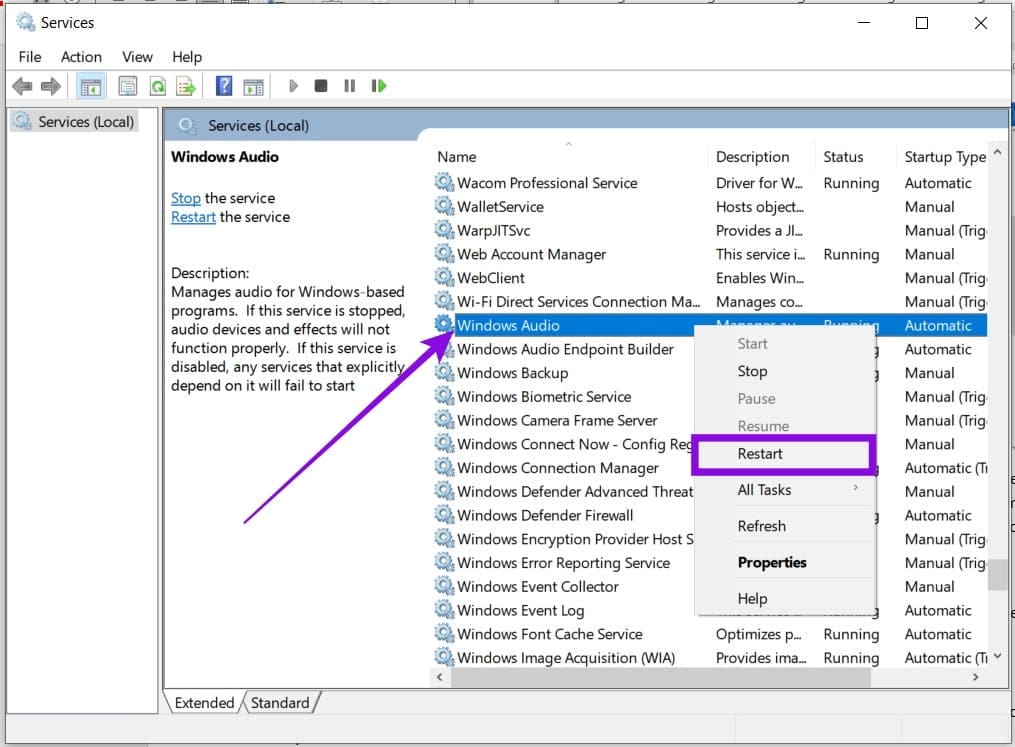Click the Forward arrow toolbar icon
Viewport: 1015px width, 747px height.
click(50, 85)
